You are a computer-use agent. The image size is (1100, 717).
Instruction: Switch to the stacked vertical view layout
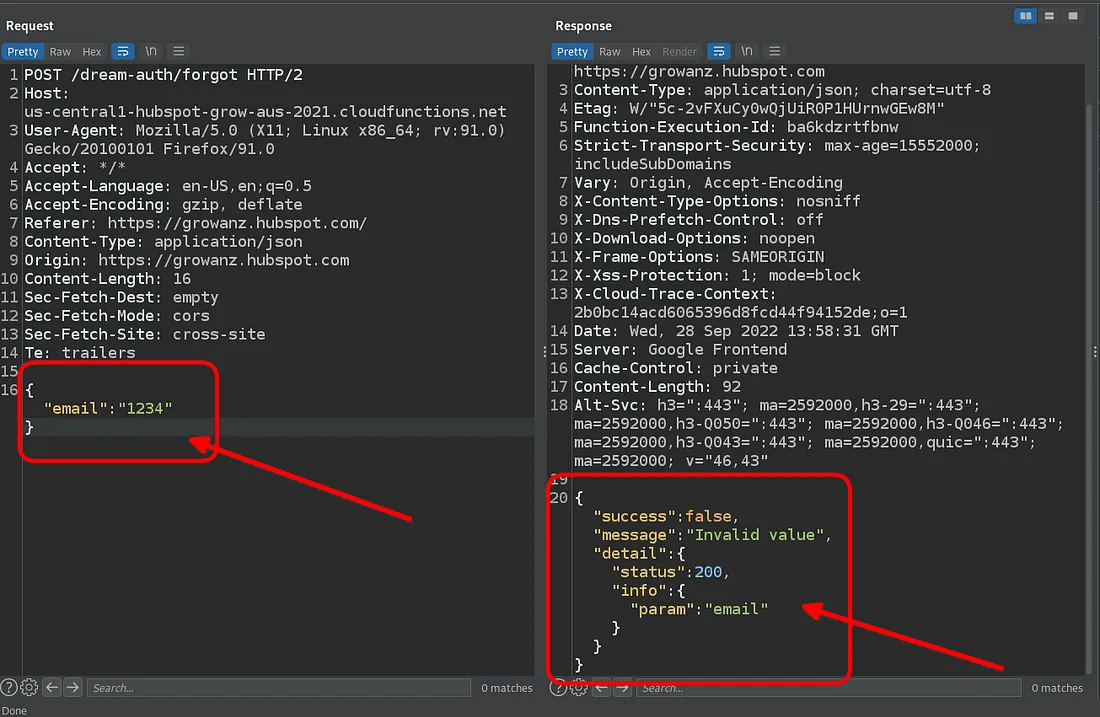tap(1049, 16)
